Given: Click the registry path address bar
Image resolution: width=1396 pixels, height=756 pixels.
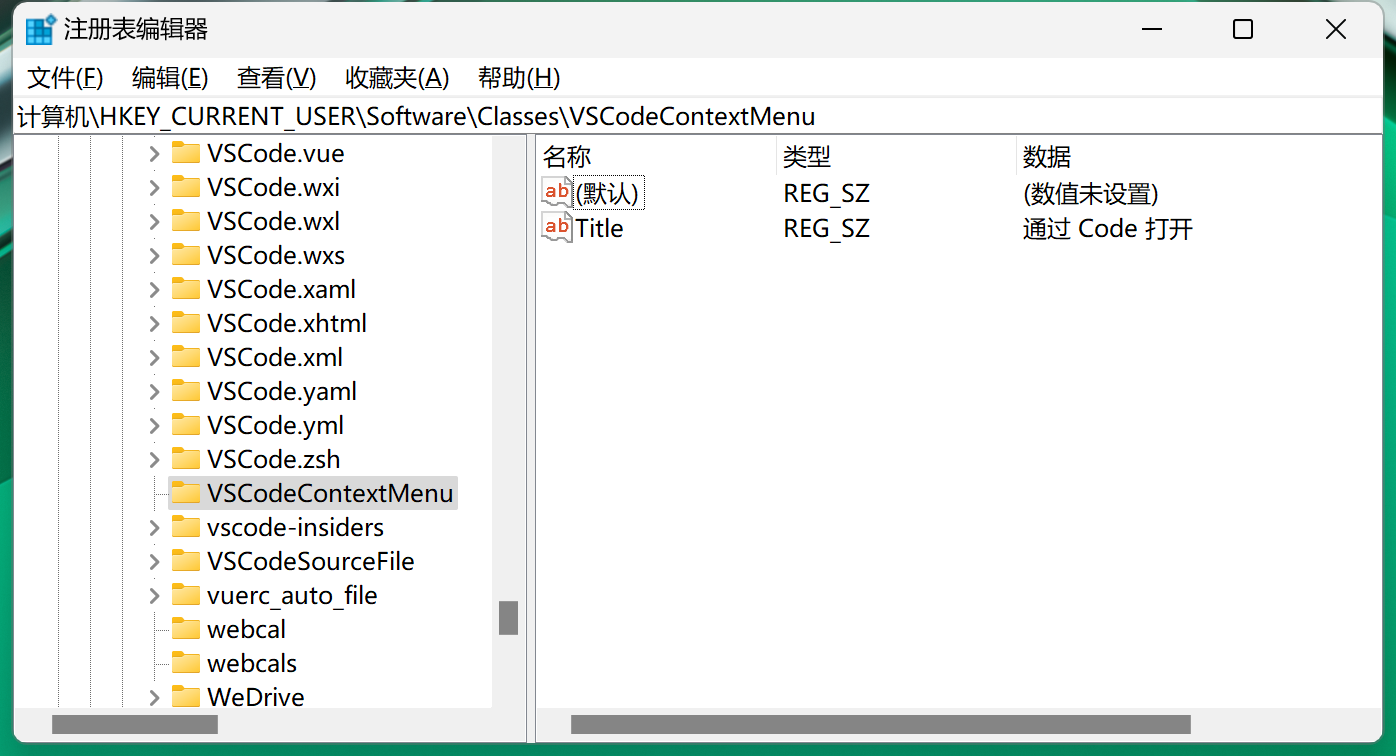Looking at the screenshot, I should [698, 116].
